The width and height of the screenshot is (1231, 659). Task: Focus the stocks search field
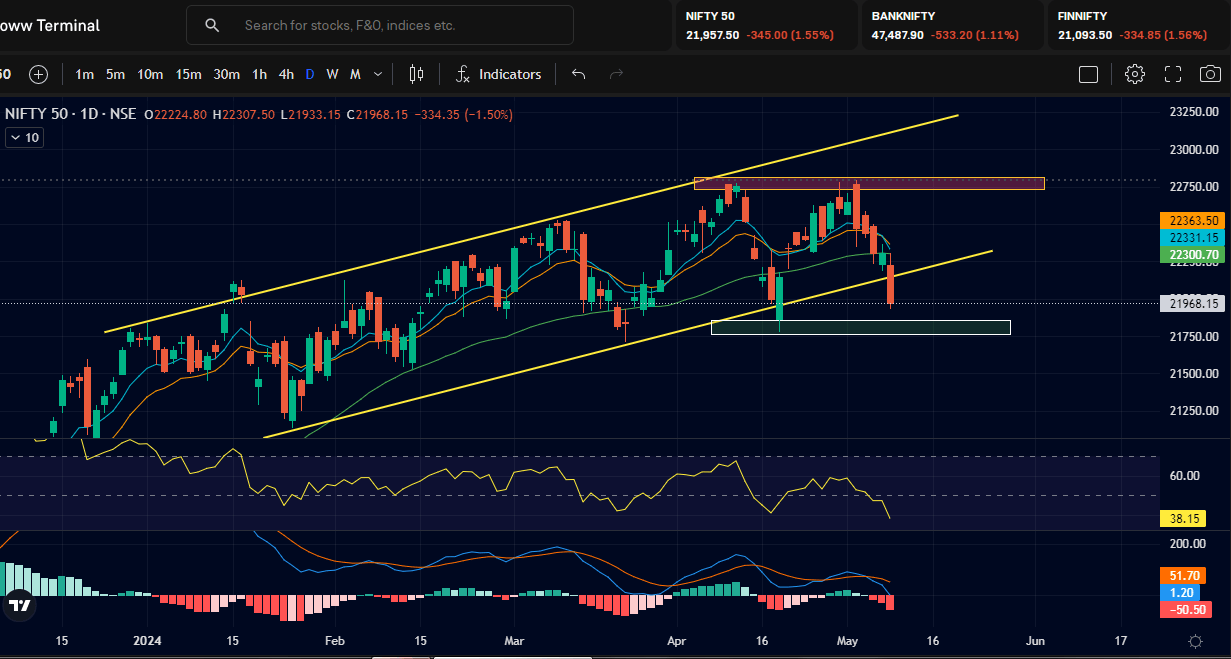click(x=380, y=25)
